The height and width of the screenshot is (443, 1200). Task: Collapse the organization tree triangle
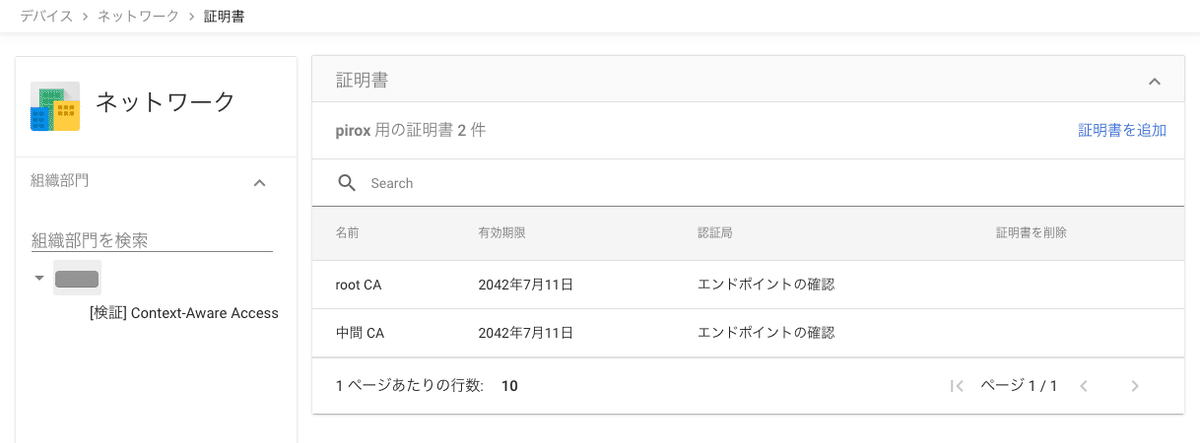point(39,277)
